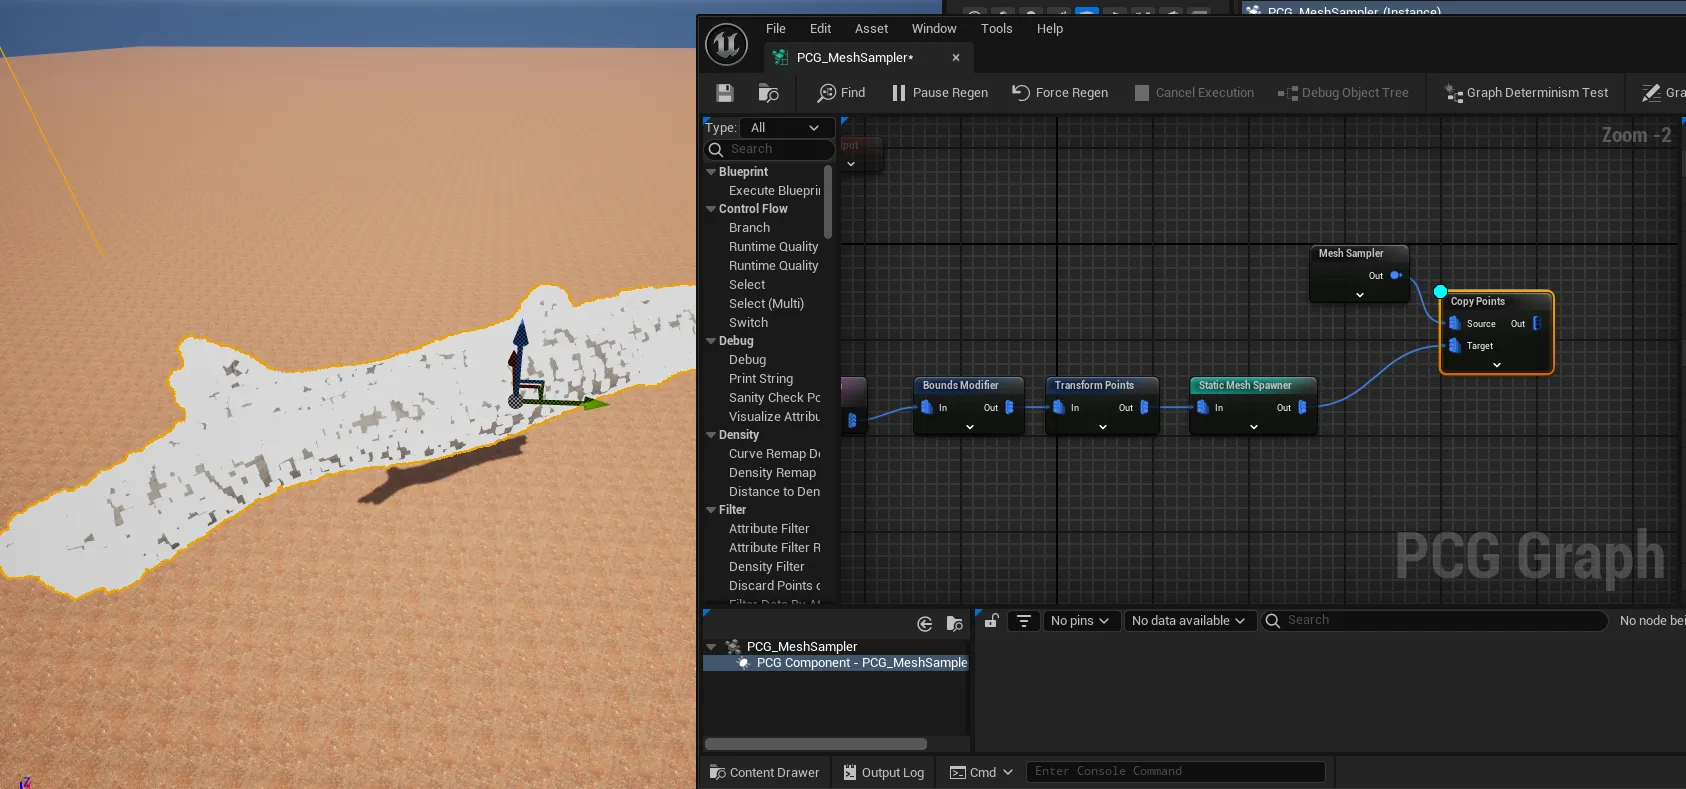Click the browse icon in the debug tree panel
Image resolution: width=1686 pixels, height=789 pixels.
click(x=955, y=624)
